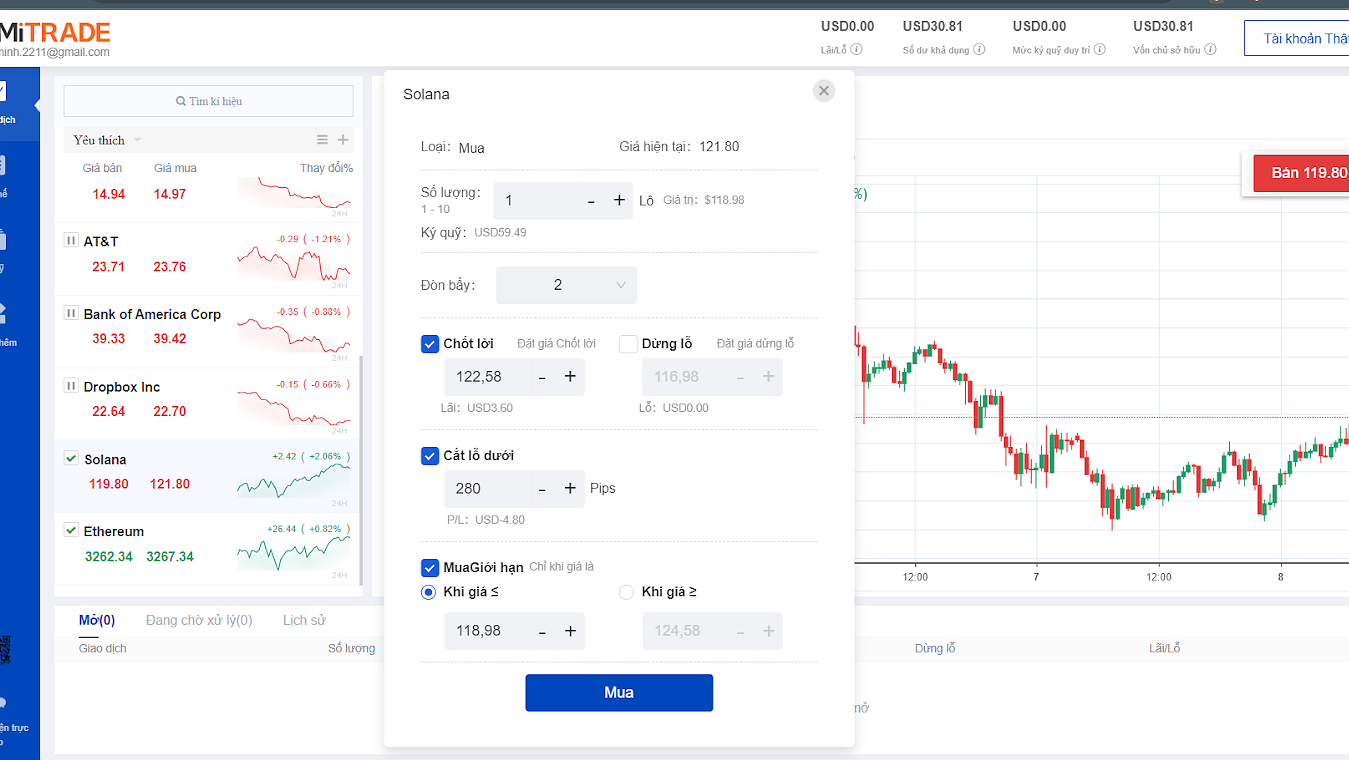This screenshot has width=1349, height=760.
Task: Open the Đang chờ xử lý tab
Action: pyautogui.click(x=199, y=620)
